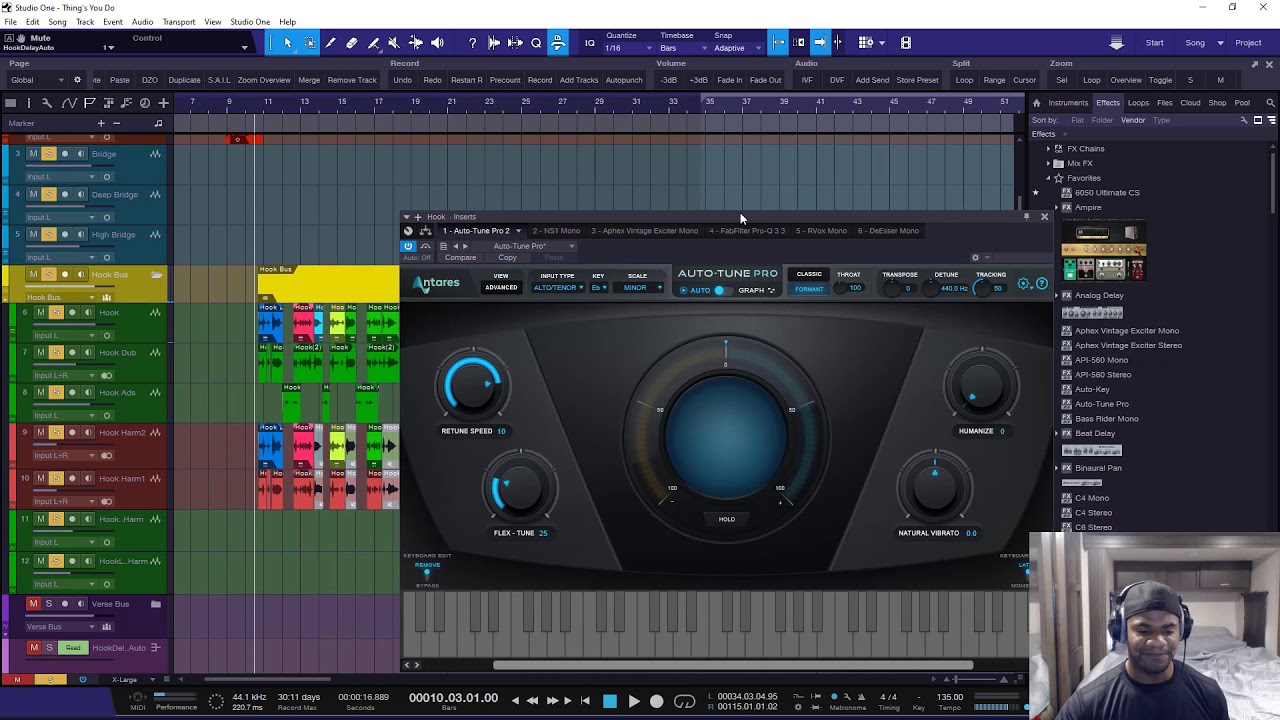Click Return to Zero transport button

point(585,701)
